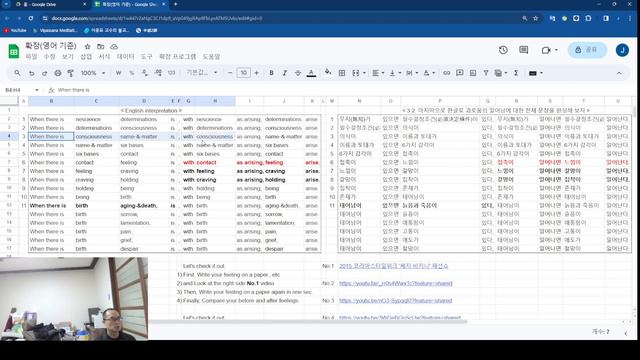Toggle italic formatting
Image resolution: width=640 pixels, height=360 pixels.
pyautogui.click(x=284, y=73)
